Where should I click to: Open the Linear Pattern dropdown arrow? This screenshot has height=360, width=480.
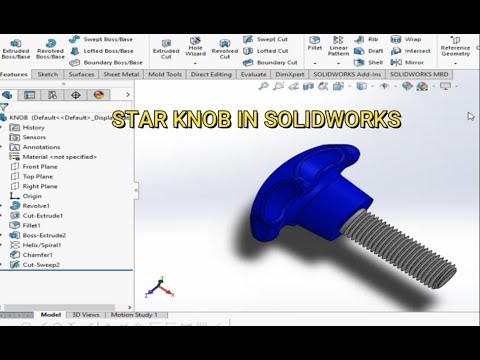click(338, 63)
